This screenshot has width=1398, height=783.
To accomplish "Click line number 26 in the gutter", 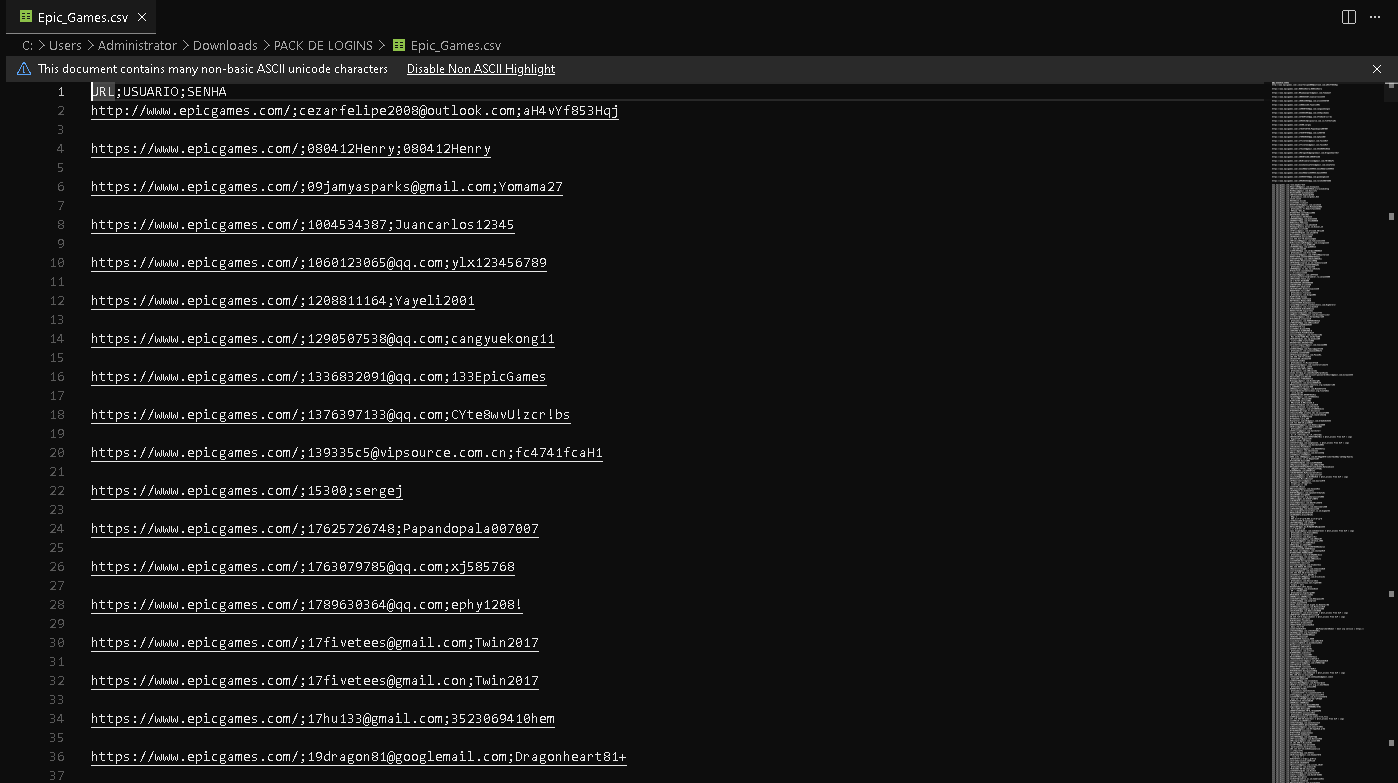I will coord(57,567).
